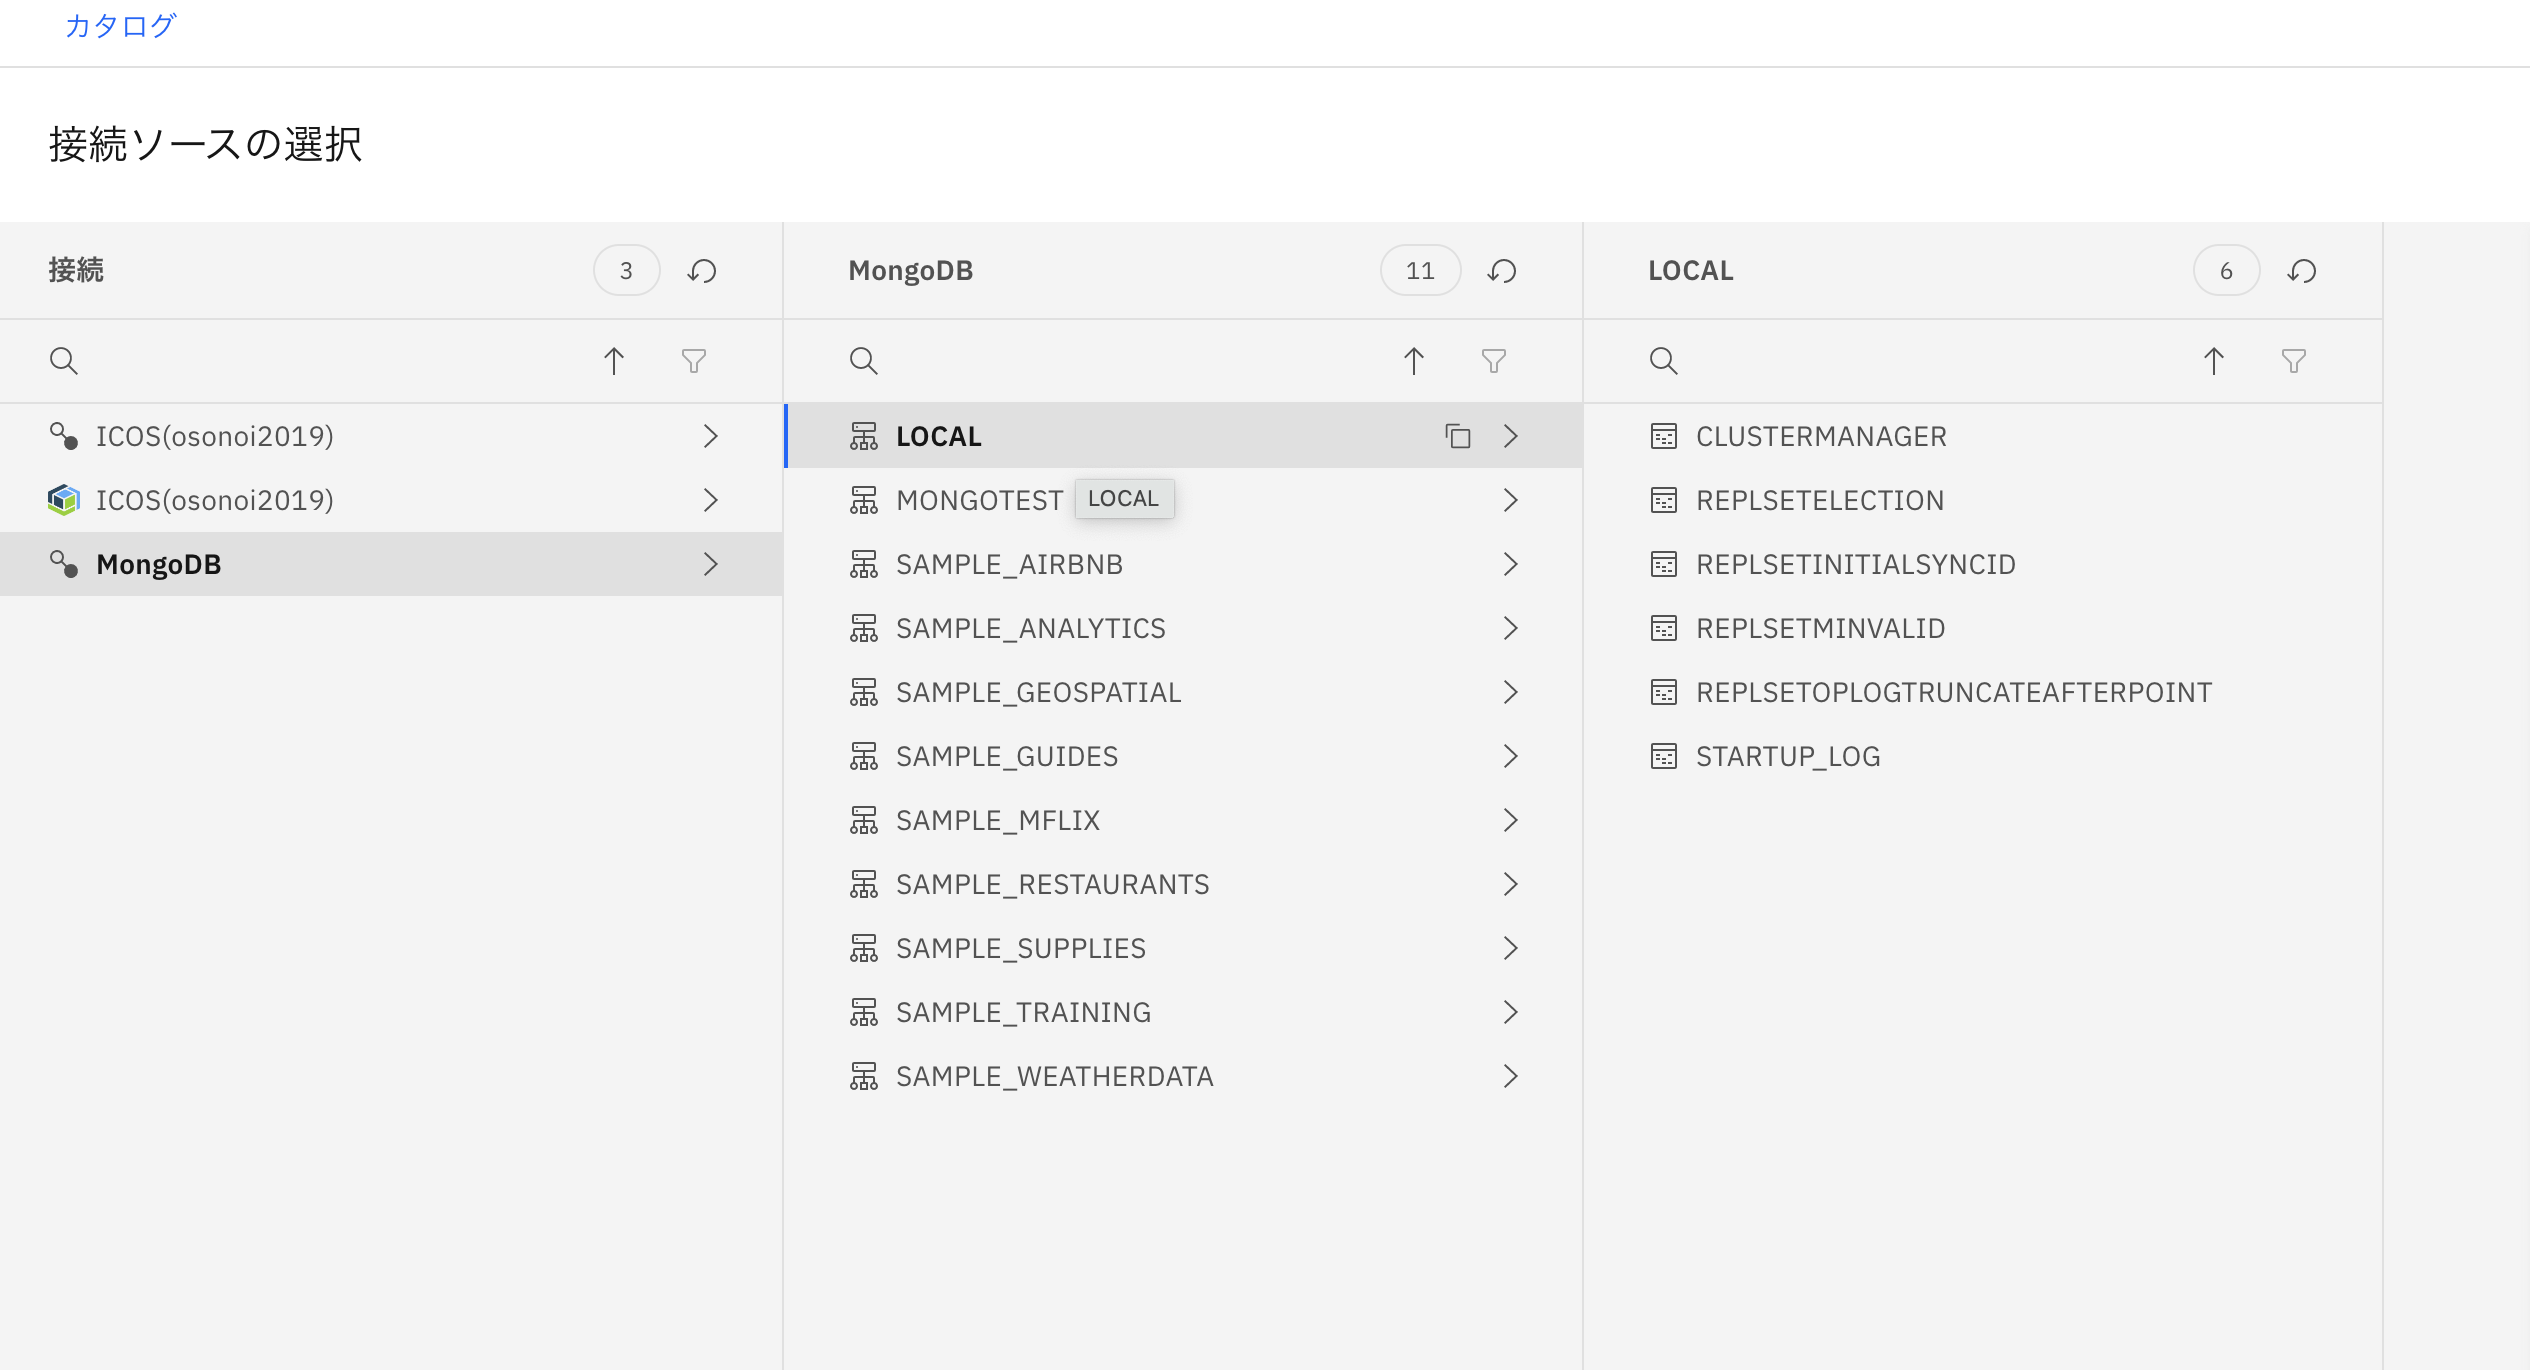Refresh the MongoDB schema list
Screen dimensions: 2530x1370
coord(1502,271)
